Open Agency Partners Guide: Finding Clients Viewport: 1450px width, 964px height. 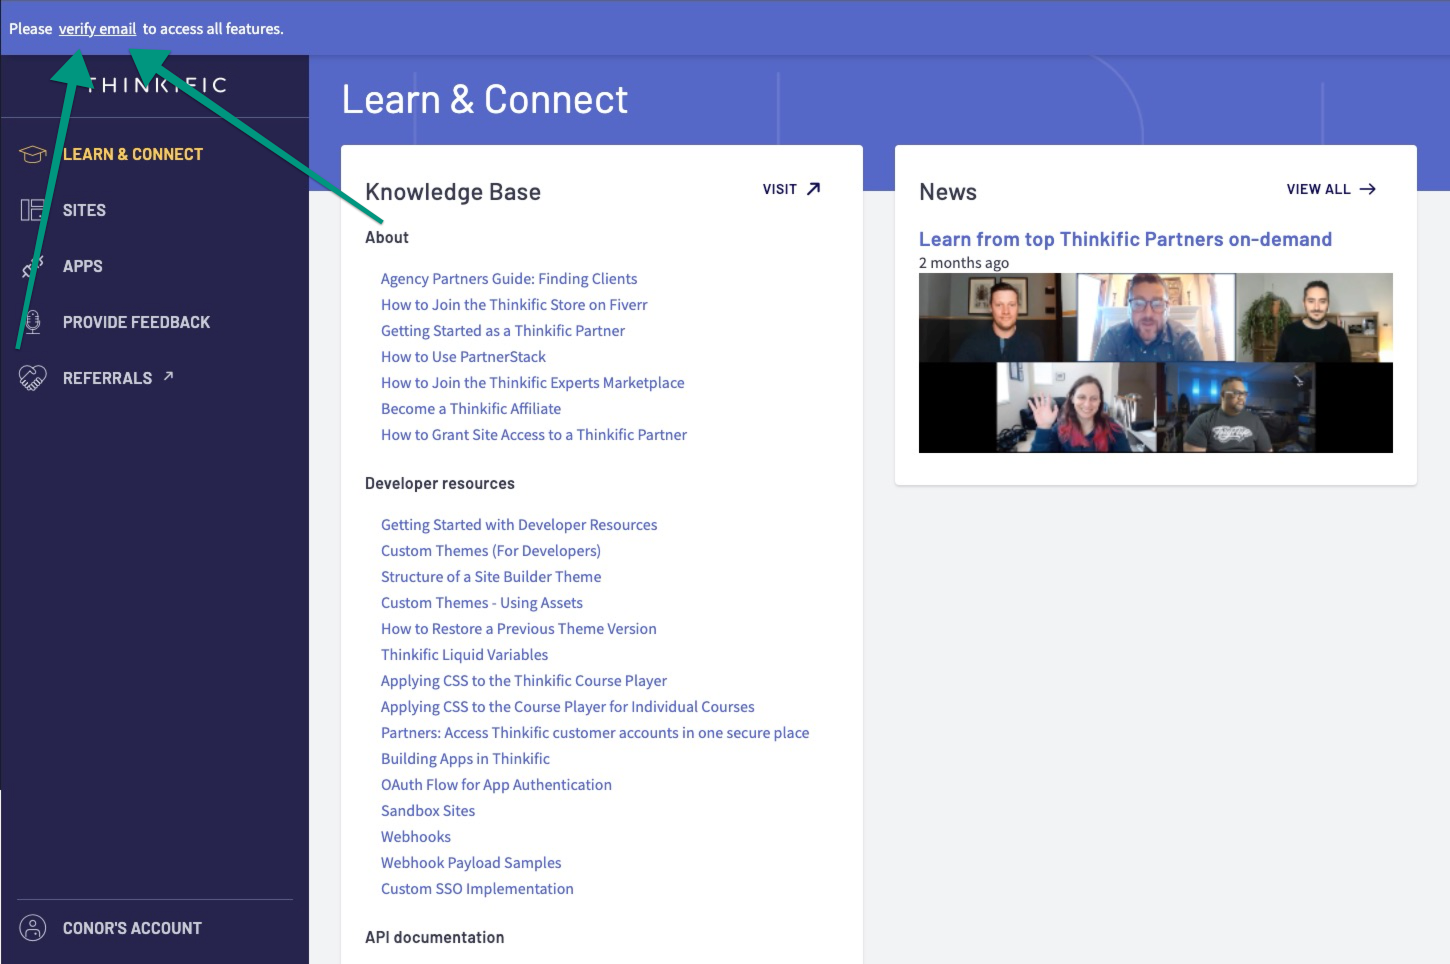(509, 279)
